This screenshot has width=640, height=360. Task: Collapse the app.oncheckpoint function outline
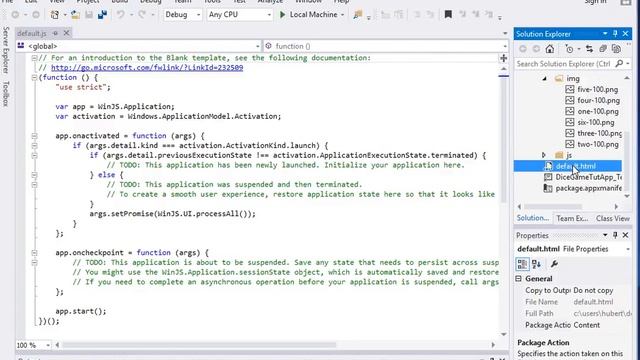point(35,253)
